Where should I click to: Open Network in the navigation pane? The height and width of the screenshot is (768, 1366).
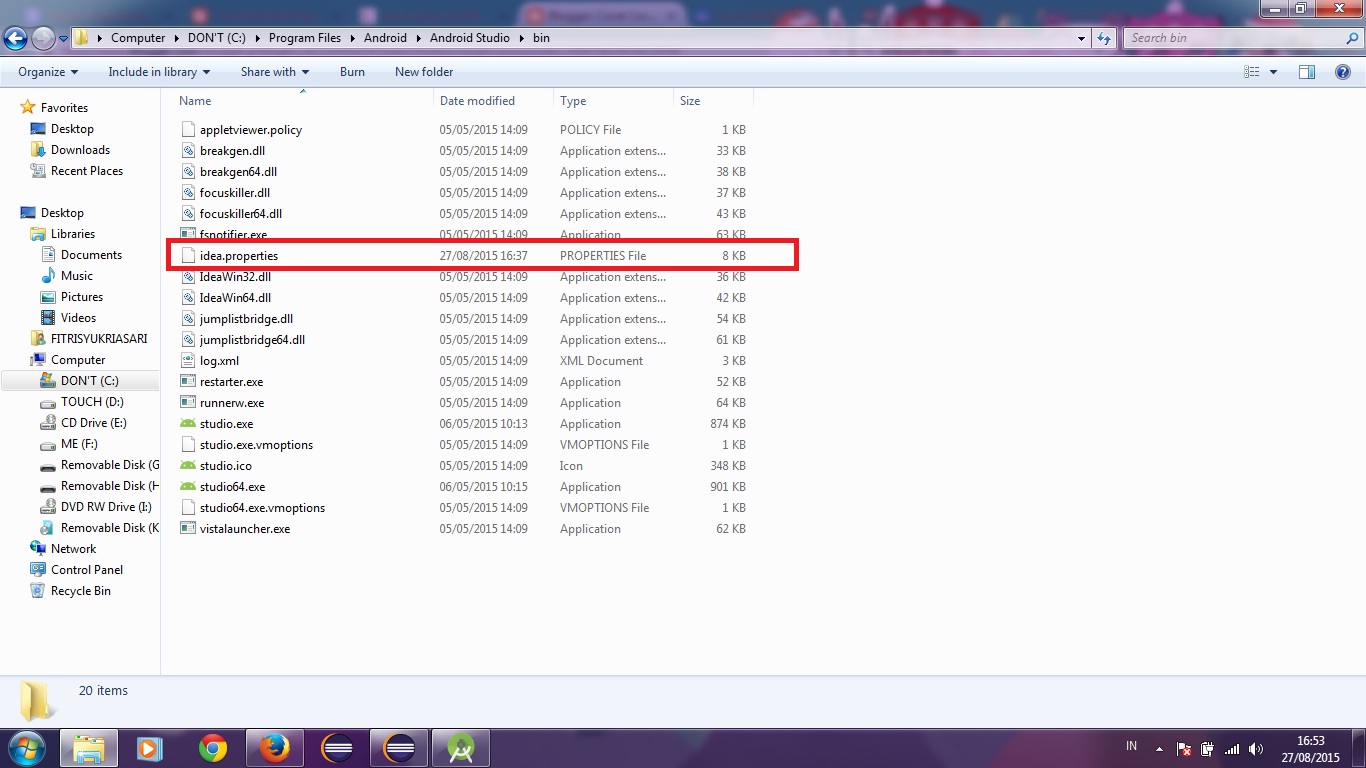tap(73, 549)
